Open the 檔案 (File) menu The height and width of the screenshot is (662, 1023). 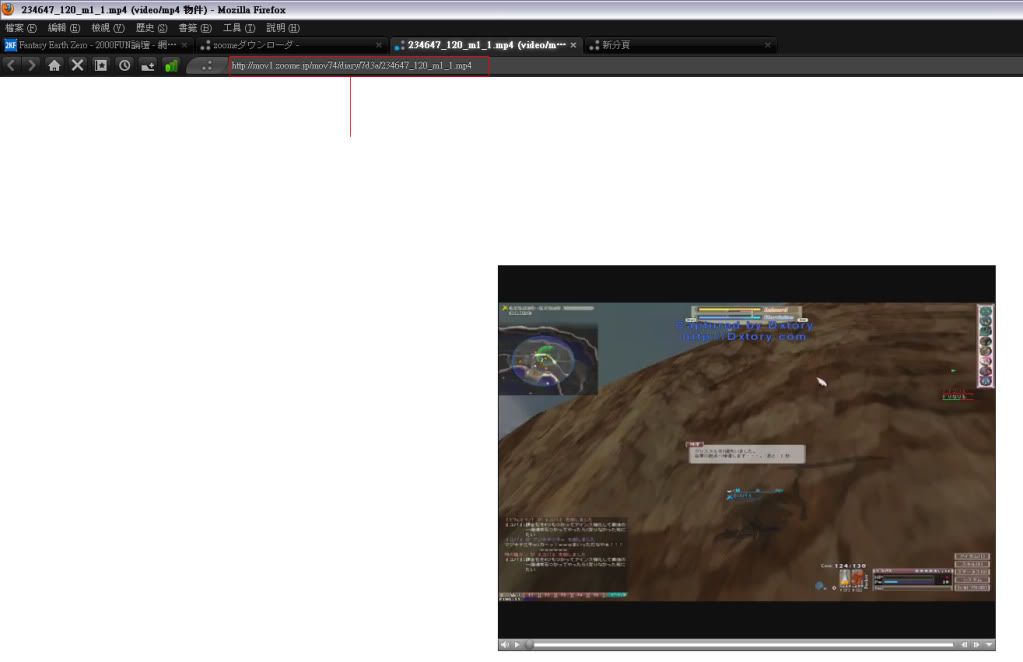[21, 28]
